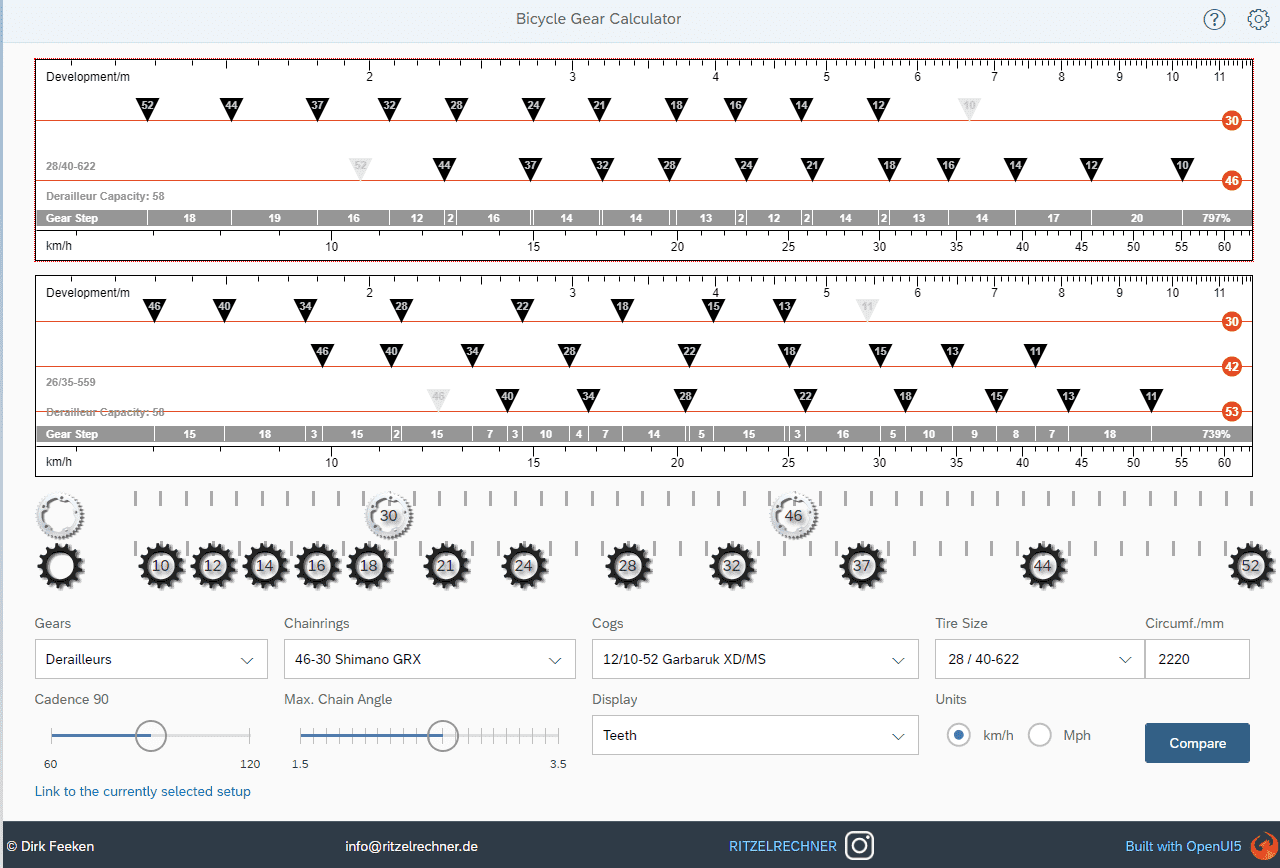Click the Circumference mm input field
The image size is (1280, 868).
[1196, 660]
